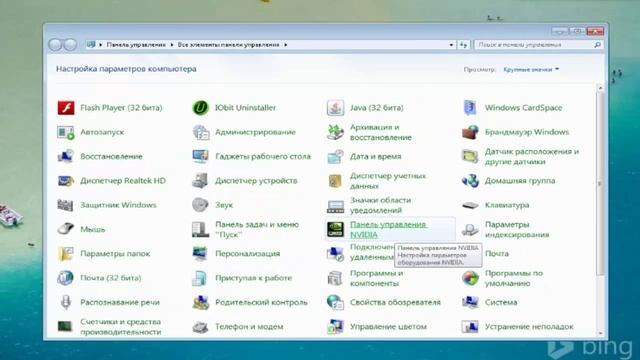Image resolution: width=640 pixels, height=360 pixels.
Task: Click the vertical scrollbar thumb
Action: [x=600, y=184]
